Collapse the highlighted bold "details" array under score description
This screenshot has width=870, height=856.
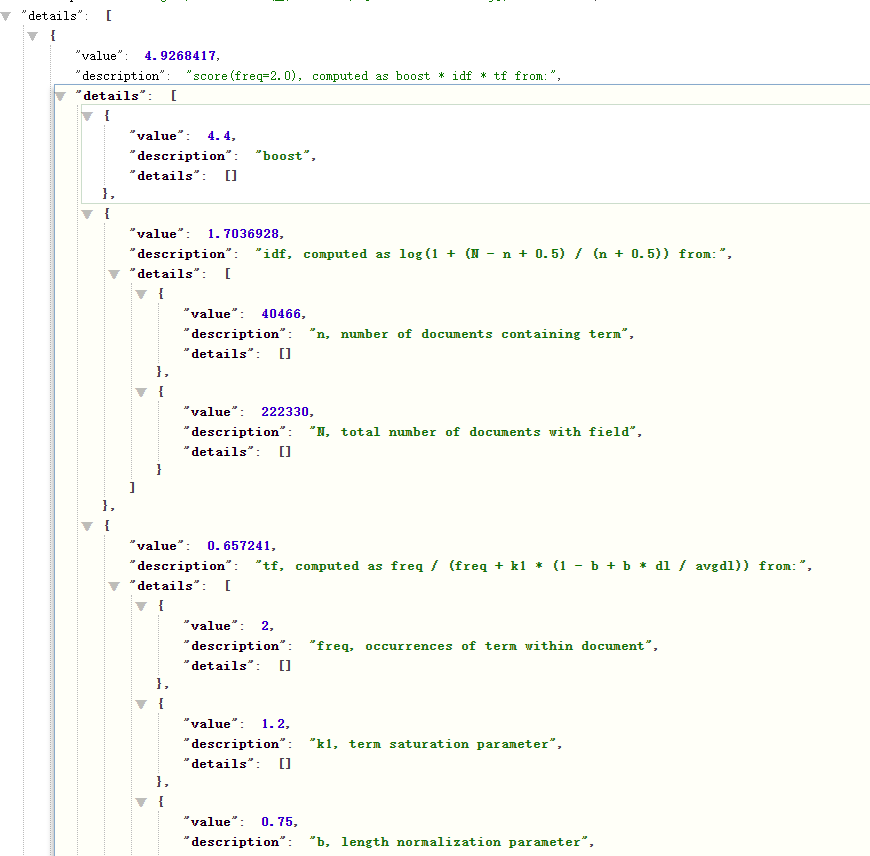(60, 96)
